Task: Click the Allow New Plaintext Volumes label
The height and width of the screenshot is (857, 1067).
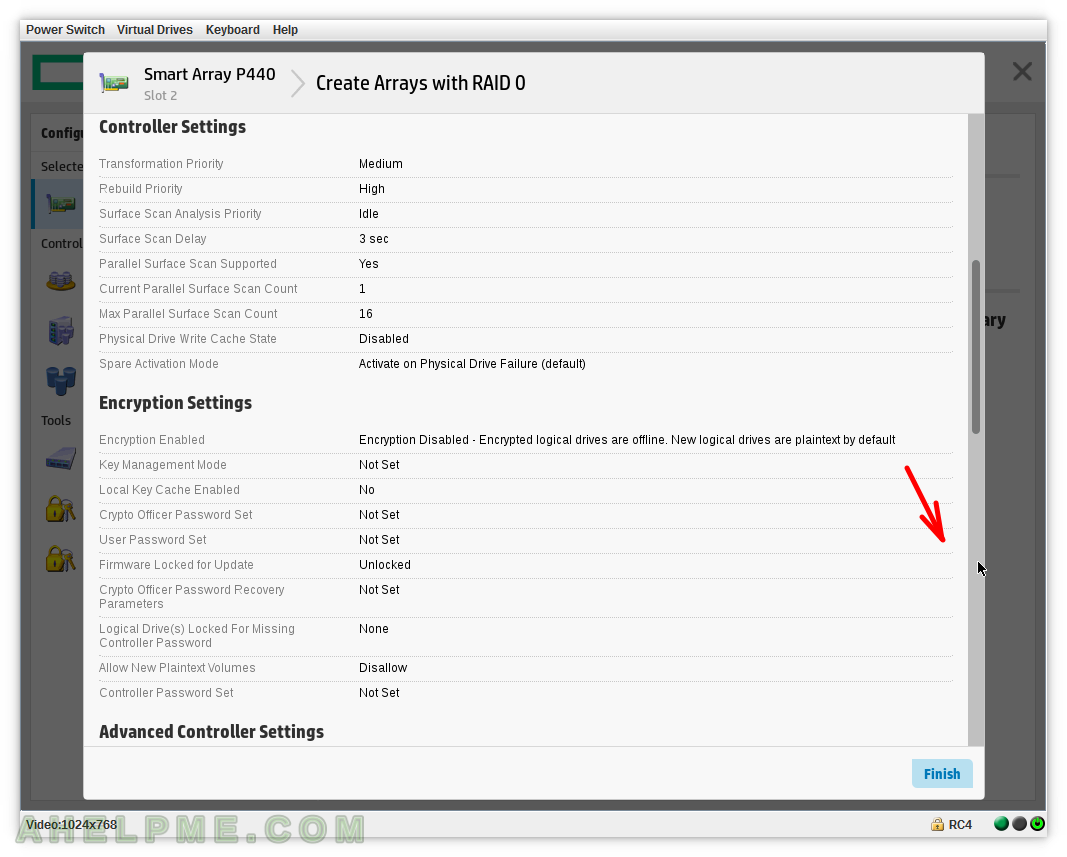Action: pyautogui.click(x=177, y=668)
